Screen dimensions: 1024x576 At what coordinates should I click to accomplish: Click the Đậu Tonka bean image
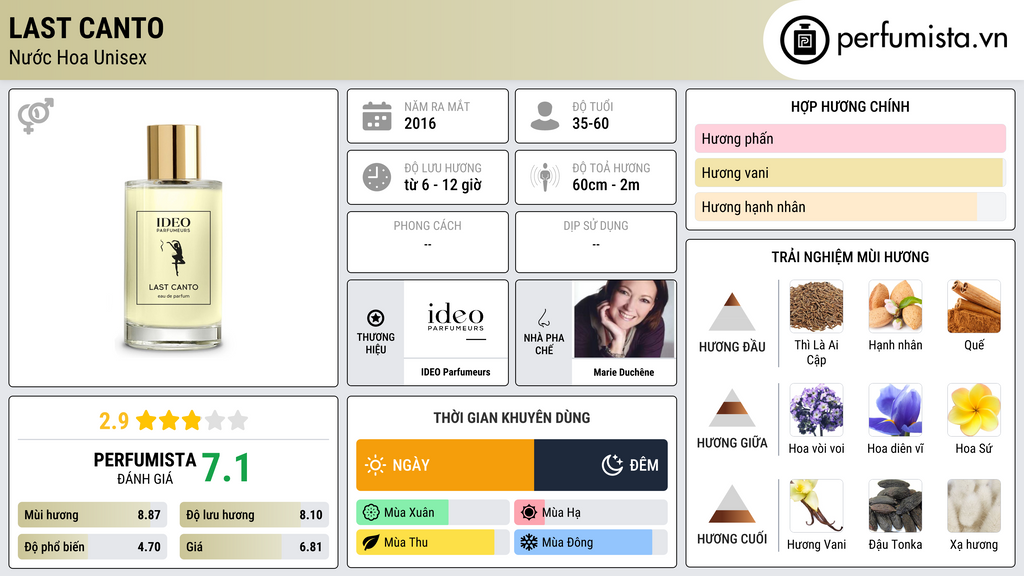[x=895, y=506]
